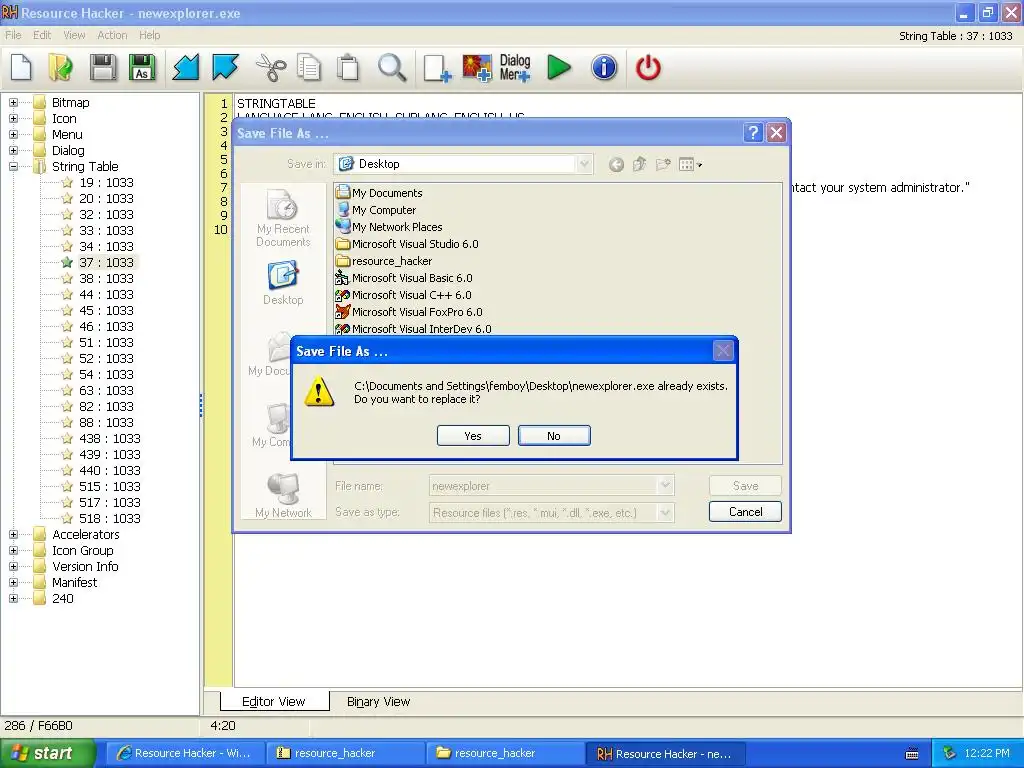Expand the Bitmap tree node
Screen dimensions: 1024x768
coord(13,103)
